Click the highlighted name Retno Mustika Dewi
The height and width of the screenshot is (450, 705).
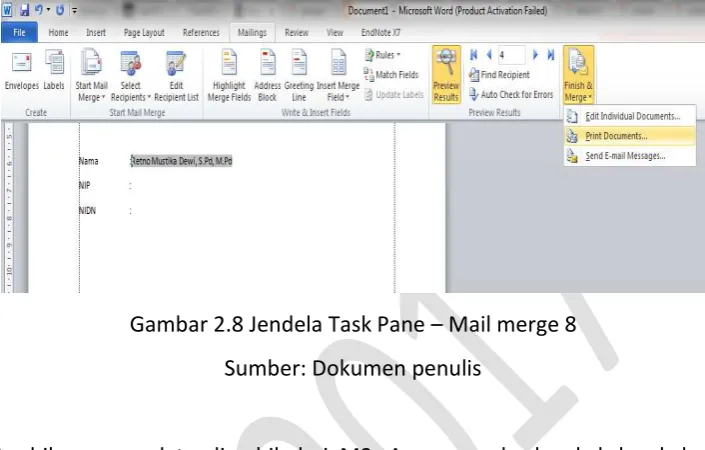181,161
